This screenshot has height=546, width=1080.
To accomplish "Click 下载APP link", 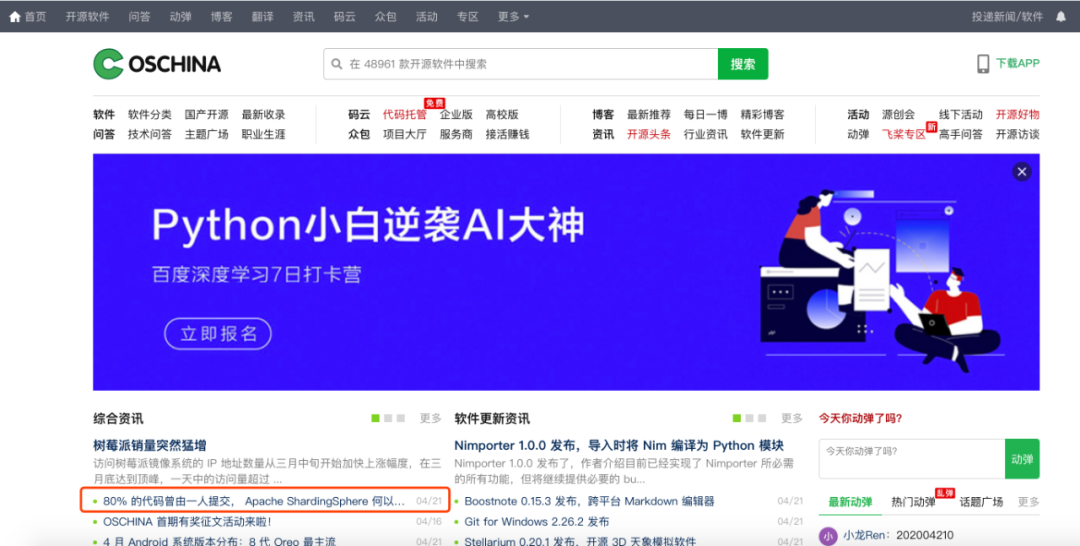I will tap(1017, 63).
